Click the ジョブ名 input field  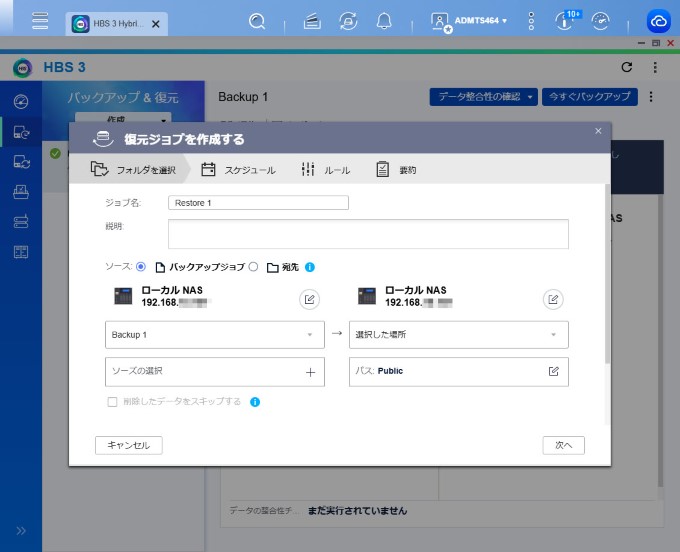pos(258,203)
